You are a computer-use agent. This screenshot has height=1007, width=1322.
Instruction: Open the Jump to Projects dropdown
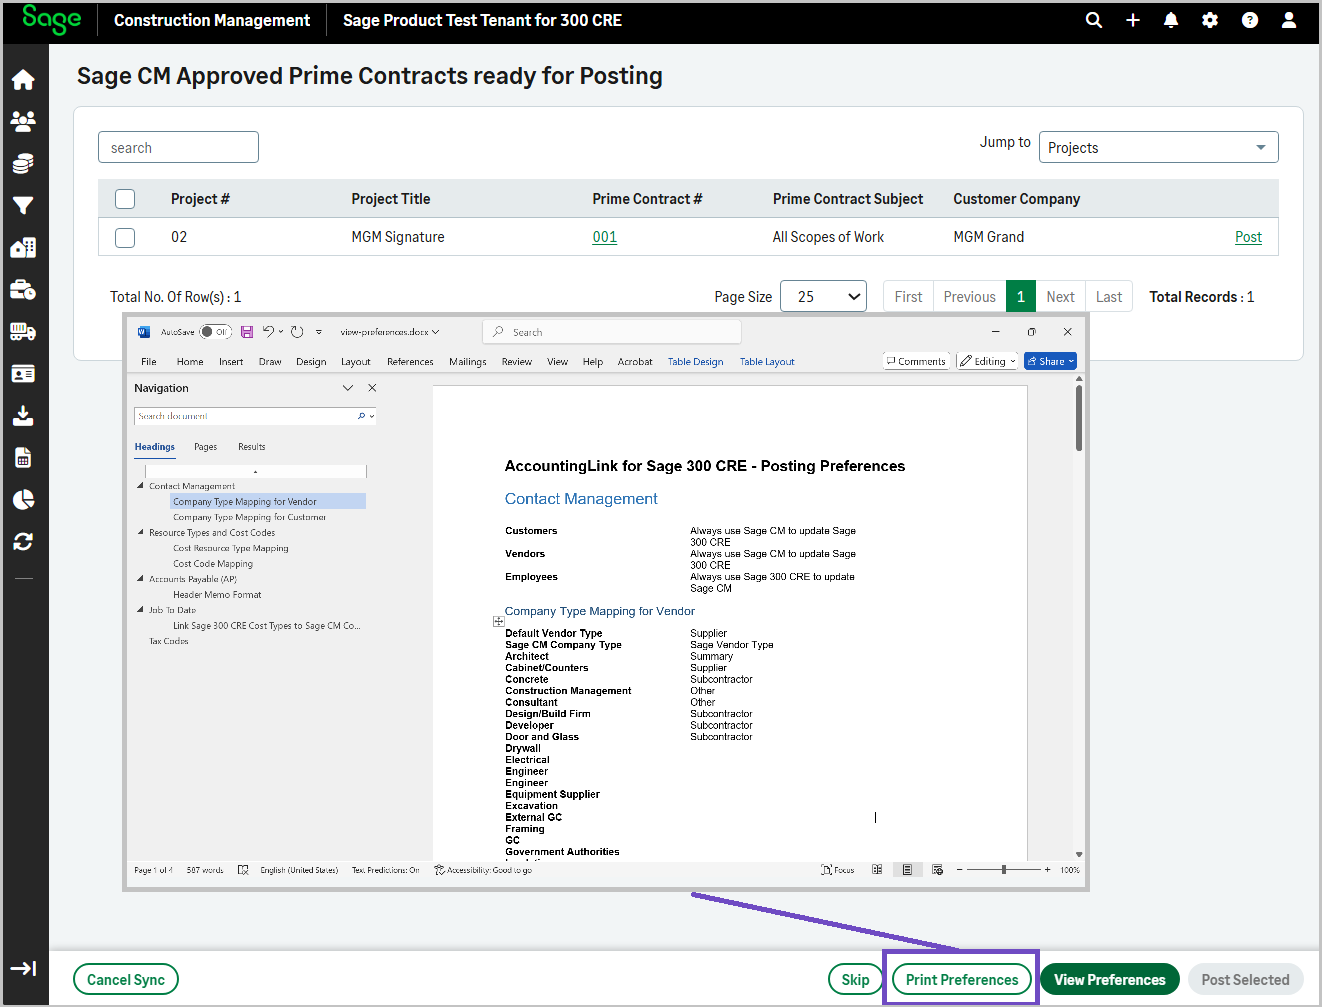click(1158, 148)
